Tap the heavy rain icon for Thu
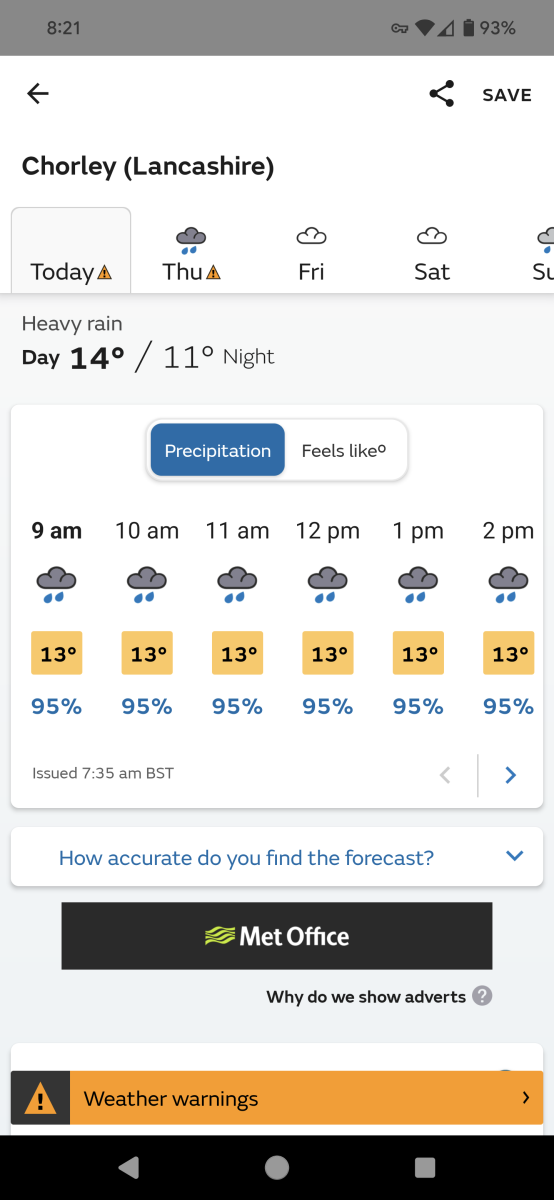The height and width of the screenshot is (1200, 554). [191, 238]
